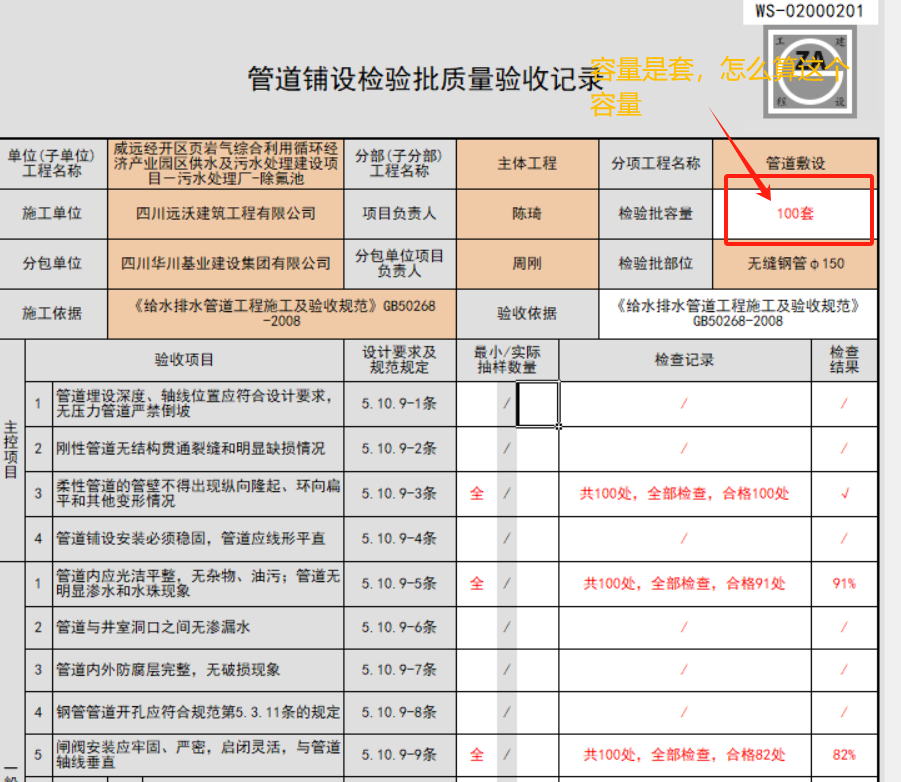901x782 pixels.
Task: Click record 共100处,全部检查,合格82处
Action: (x=684, y=755)
